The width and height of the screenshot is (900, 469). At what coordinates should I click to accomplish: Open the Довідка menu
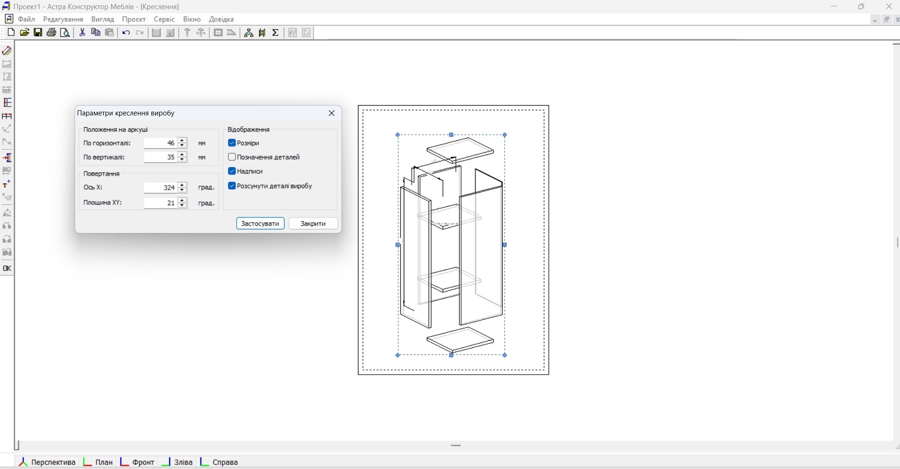click(221, 19)
